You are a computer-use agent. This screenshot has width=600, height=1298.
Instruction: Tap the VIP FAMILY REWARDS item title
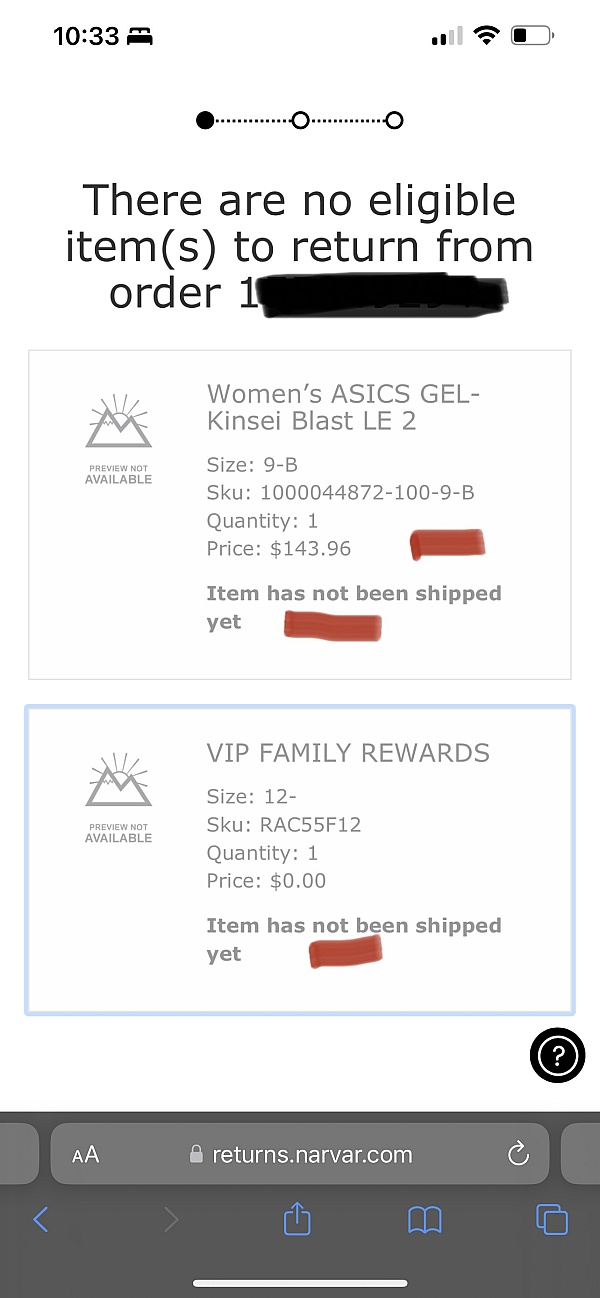[348, 753]
